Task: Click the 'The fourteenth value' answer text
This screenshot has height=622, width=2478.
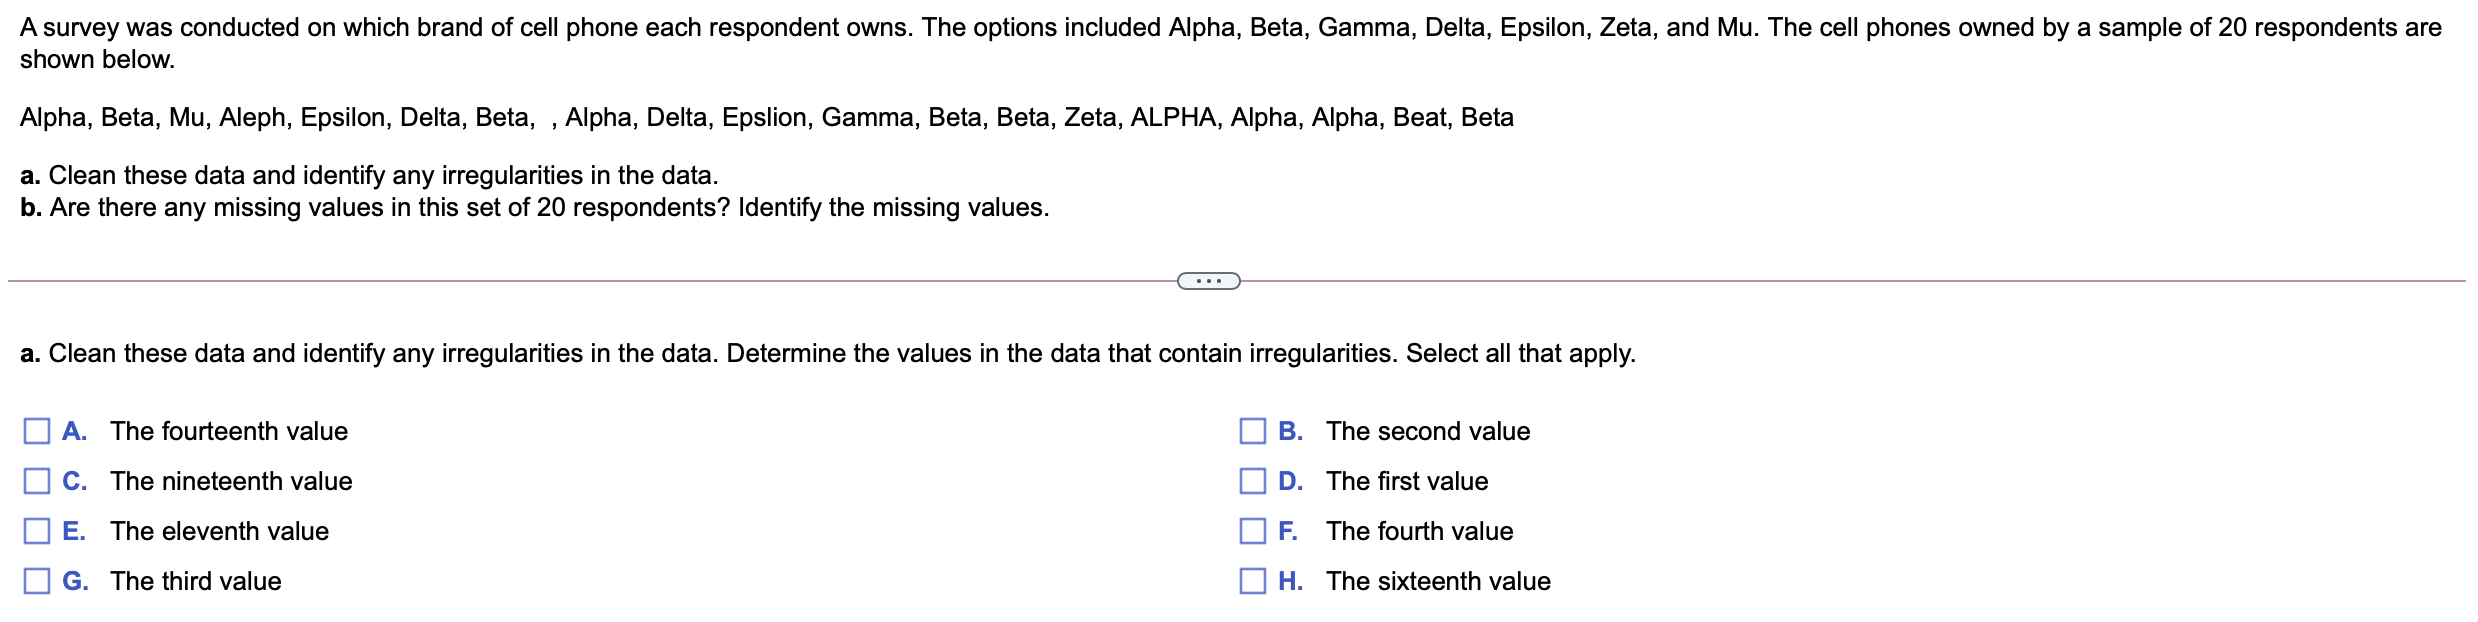Action: click(x=229, y=431)
